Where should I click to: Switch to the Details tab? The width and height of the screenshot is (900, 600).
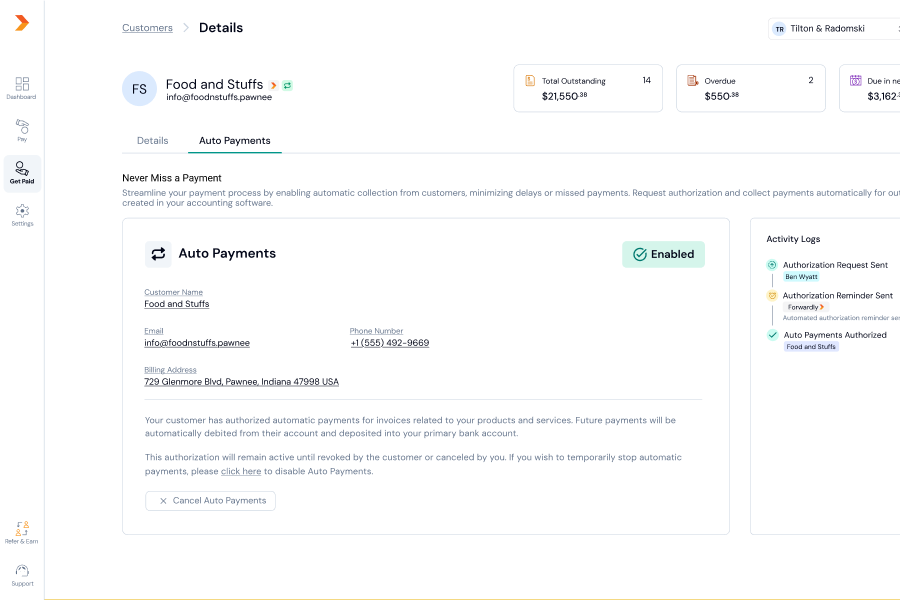tap(153, 141)
